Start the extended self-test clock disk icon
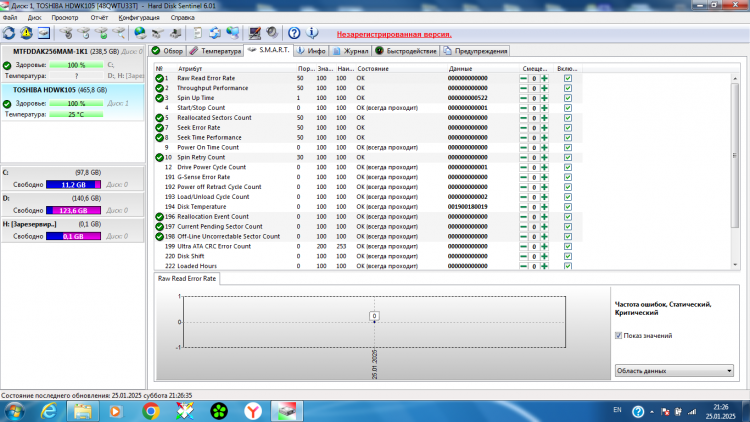This screenshot has height=422, width=750. 84,33
